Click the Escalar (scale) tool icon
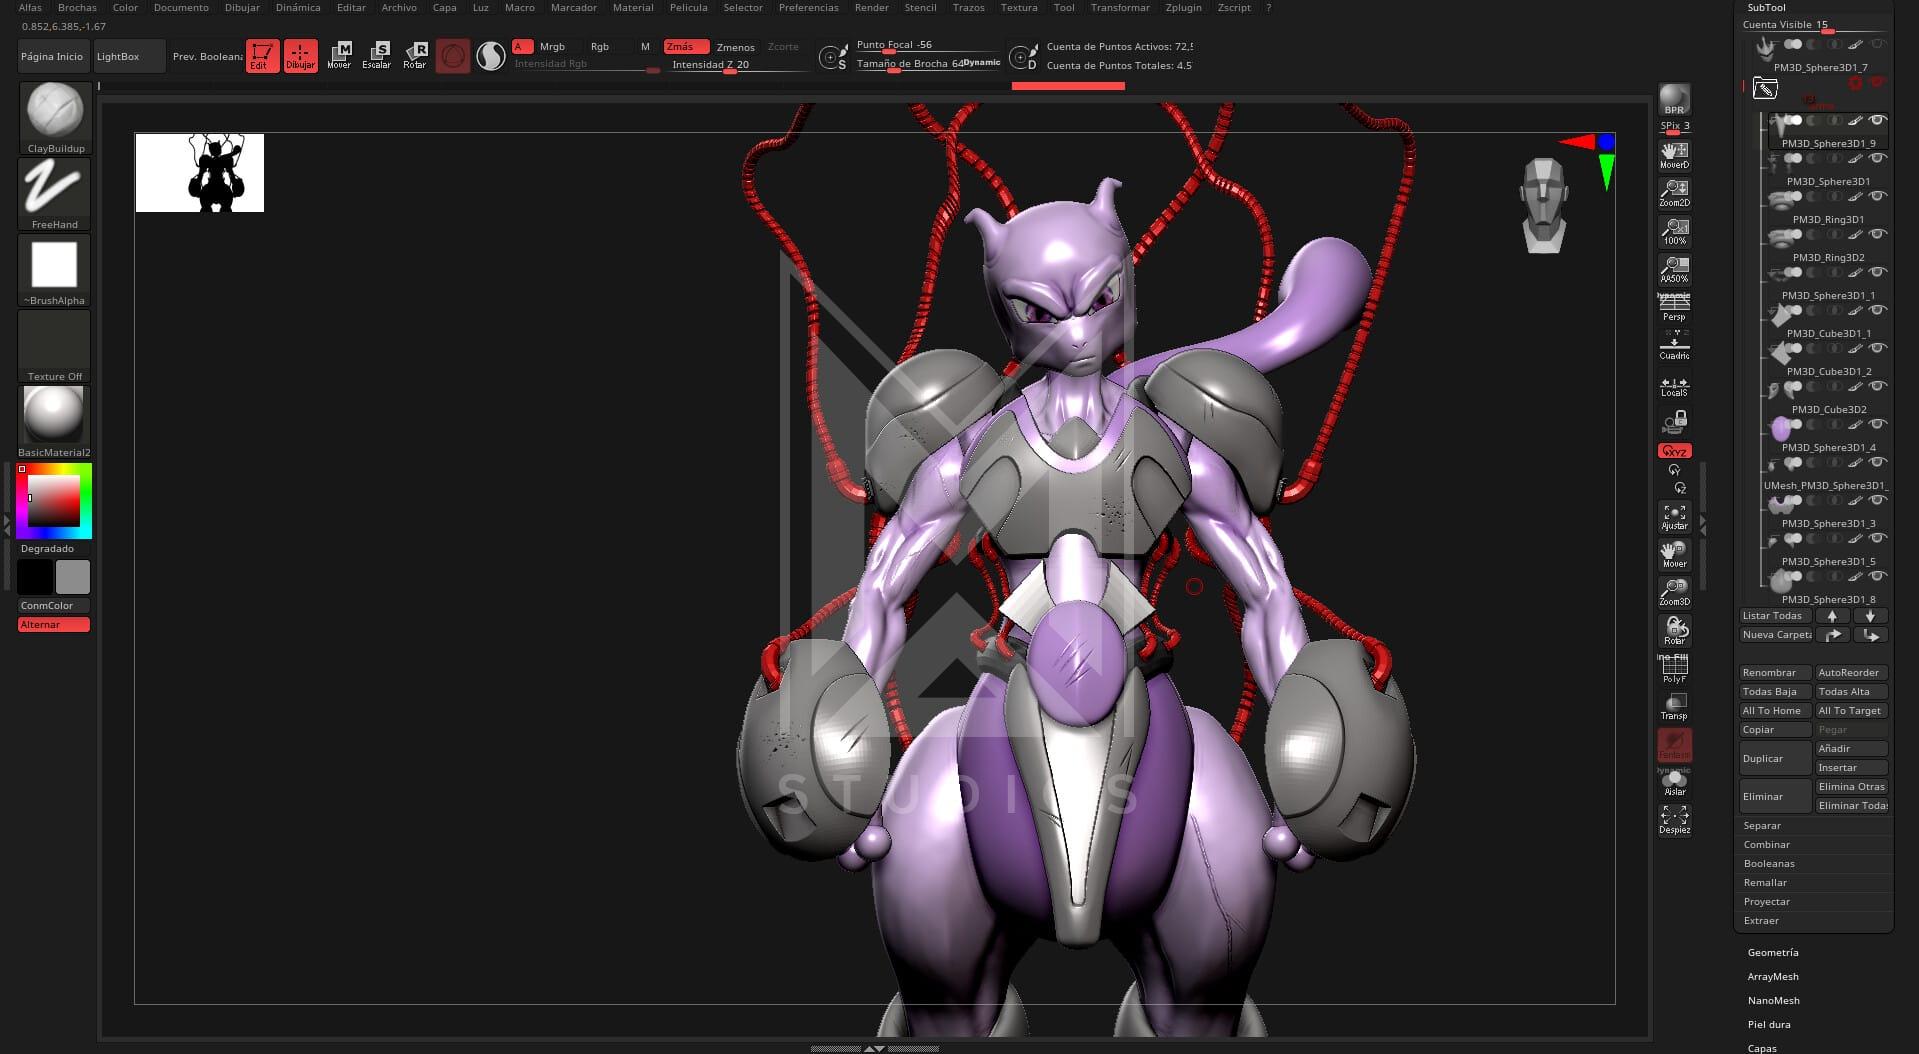This screenshot has height=1054, width=1919. tap(377, 55)
